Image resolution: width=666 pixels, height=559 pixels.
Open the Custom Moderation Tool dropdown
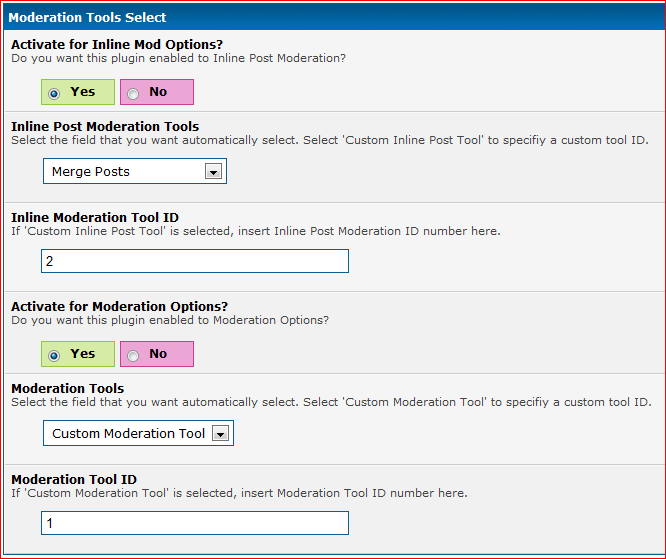(x=128, y=434)
